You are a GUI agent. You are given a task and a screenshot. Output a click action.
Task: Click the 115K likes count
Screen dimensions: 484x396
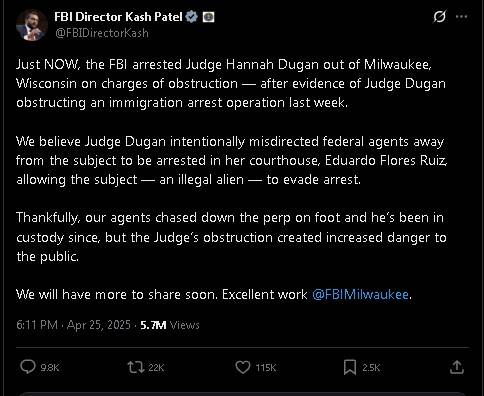pyautogui.click(x=266, y=368)
